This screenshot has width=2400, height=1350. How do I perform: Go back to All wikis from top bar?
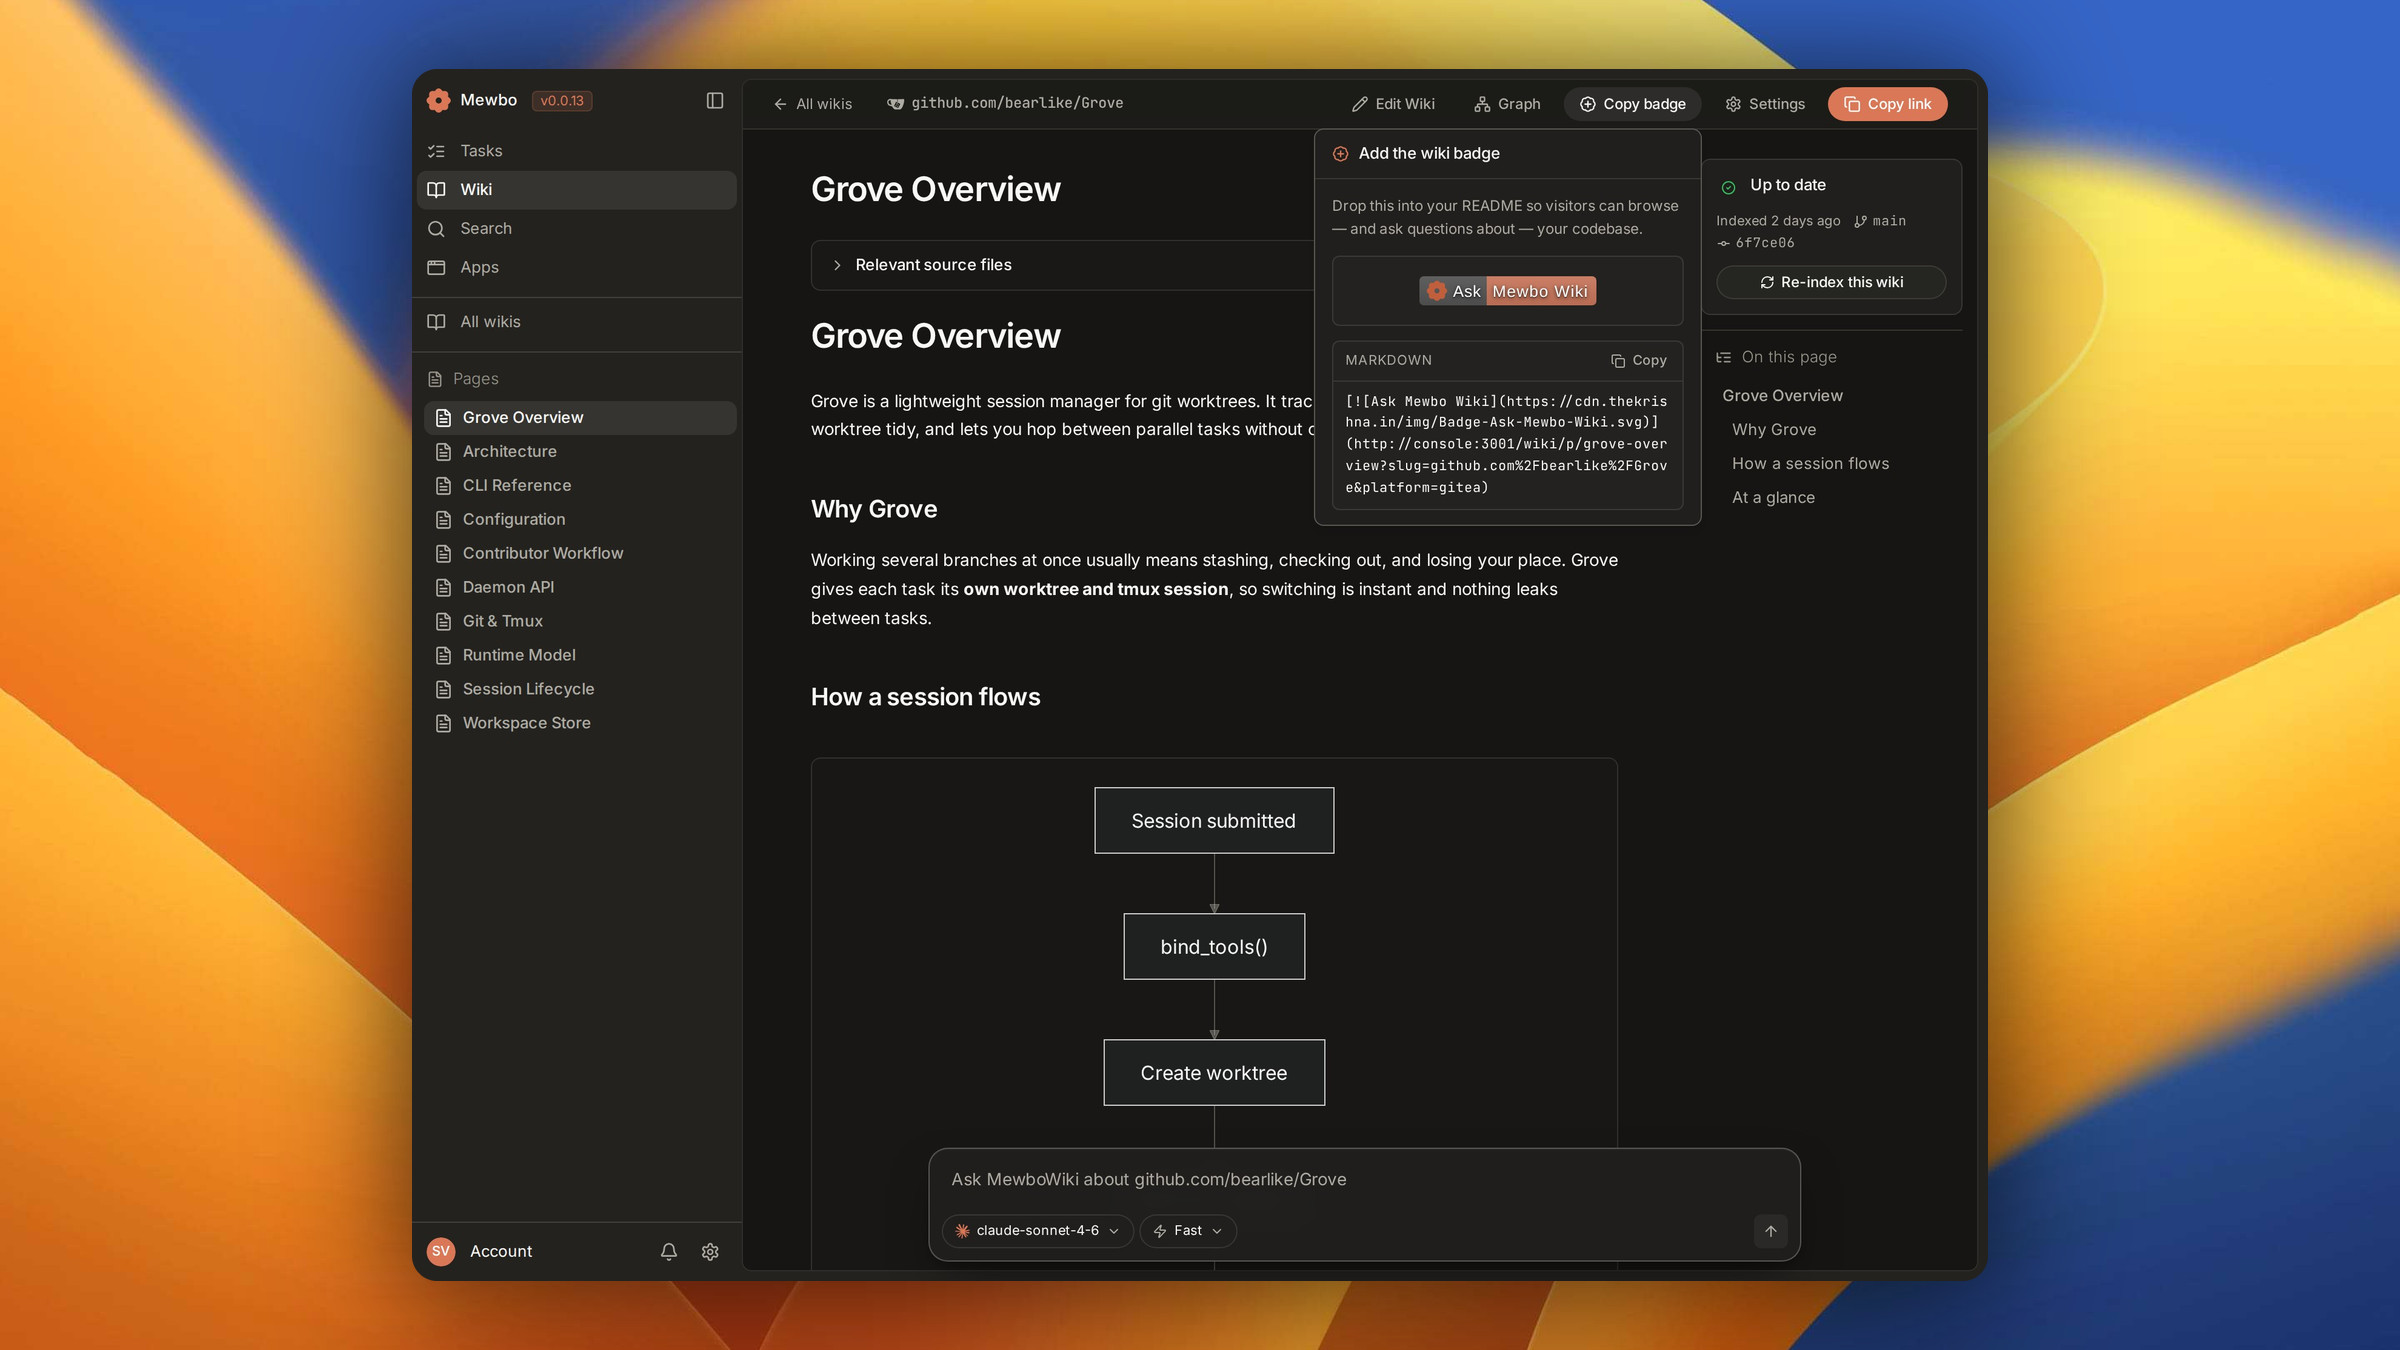(x=812, y=104)
